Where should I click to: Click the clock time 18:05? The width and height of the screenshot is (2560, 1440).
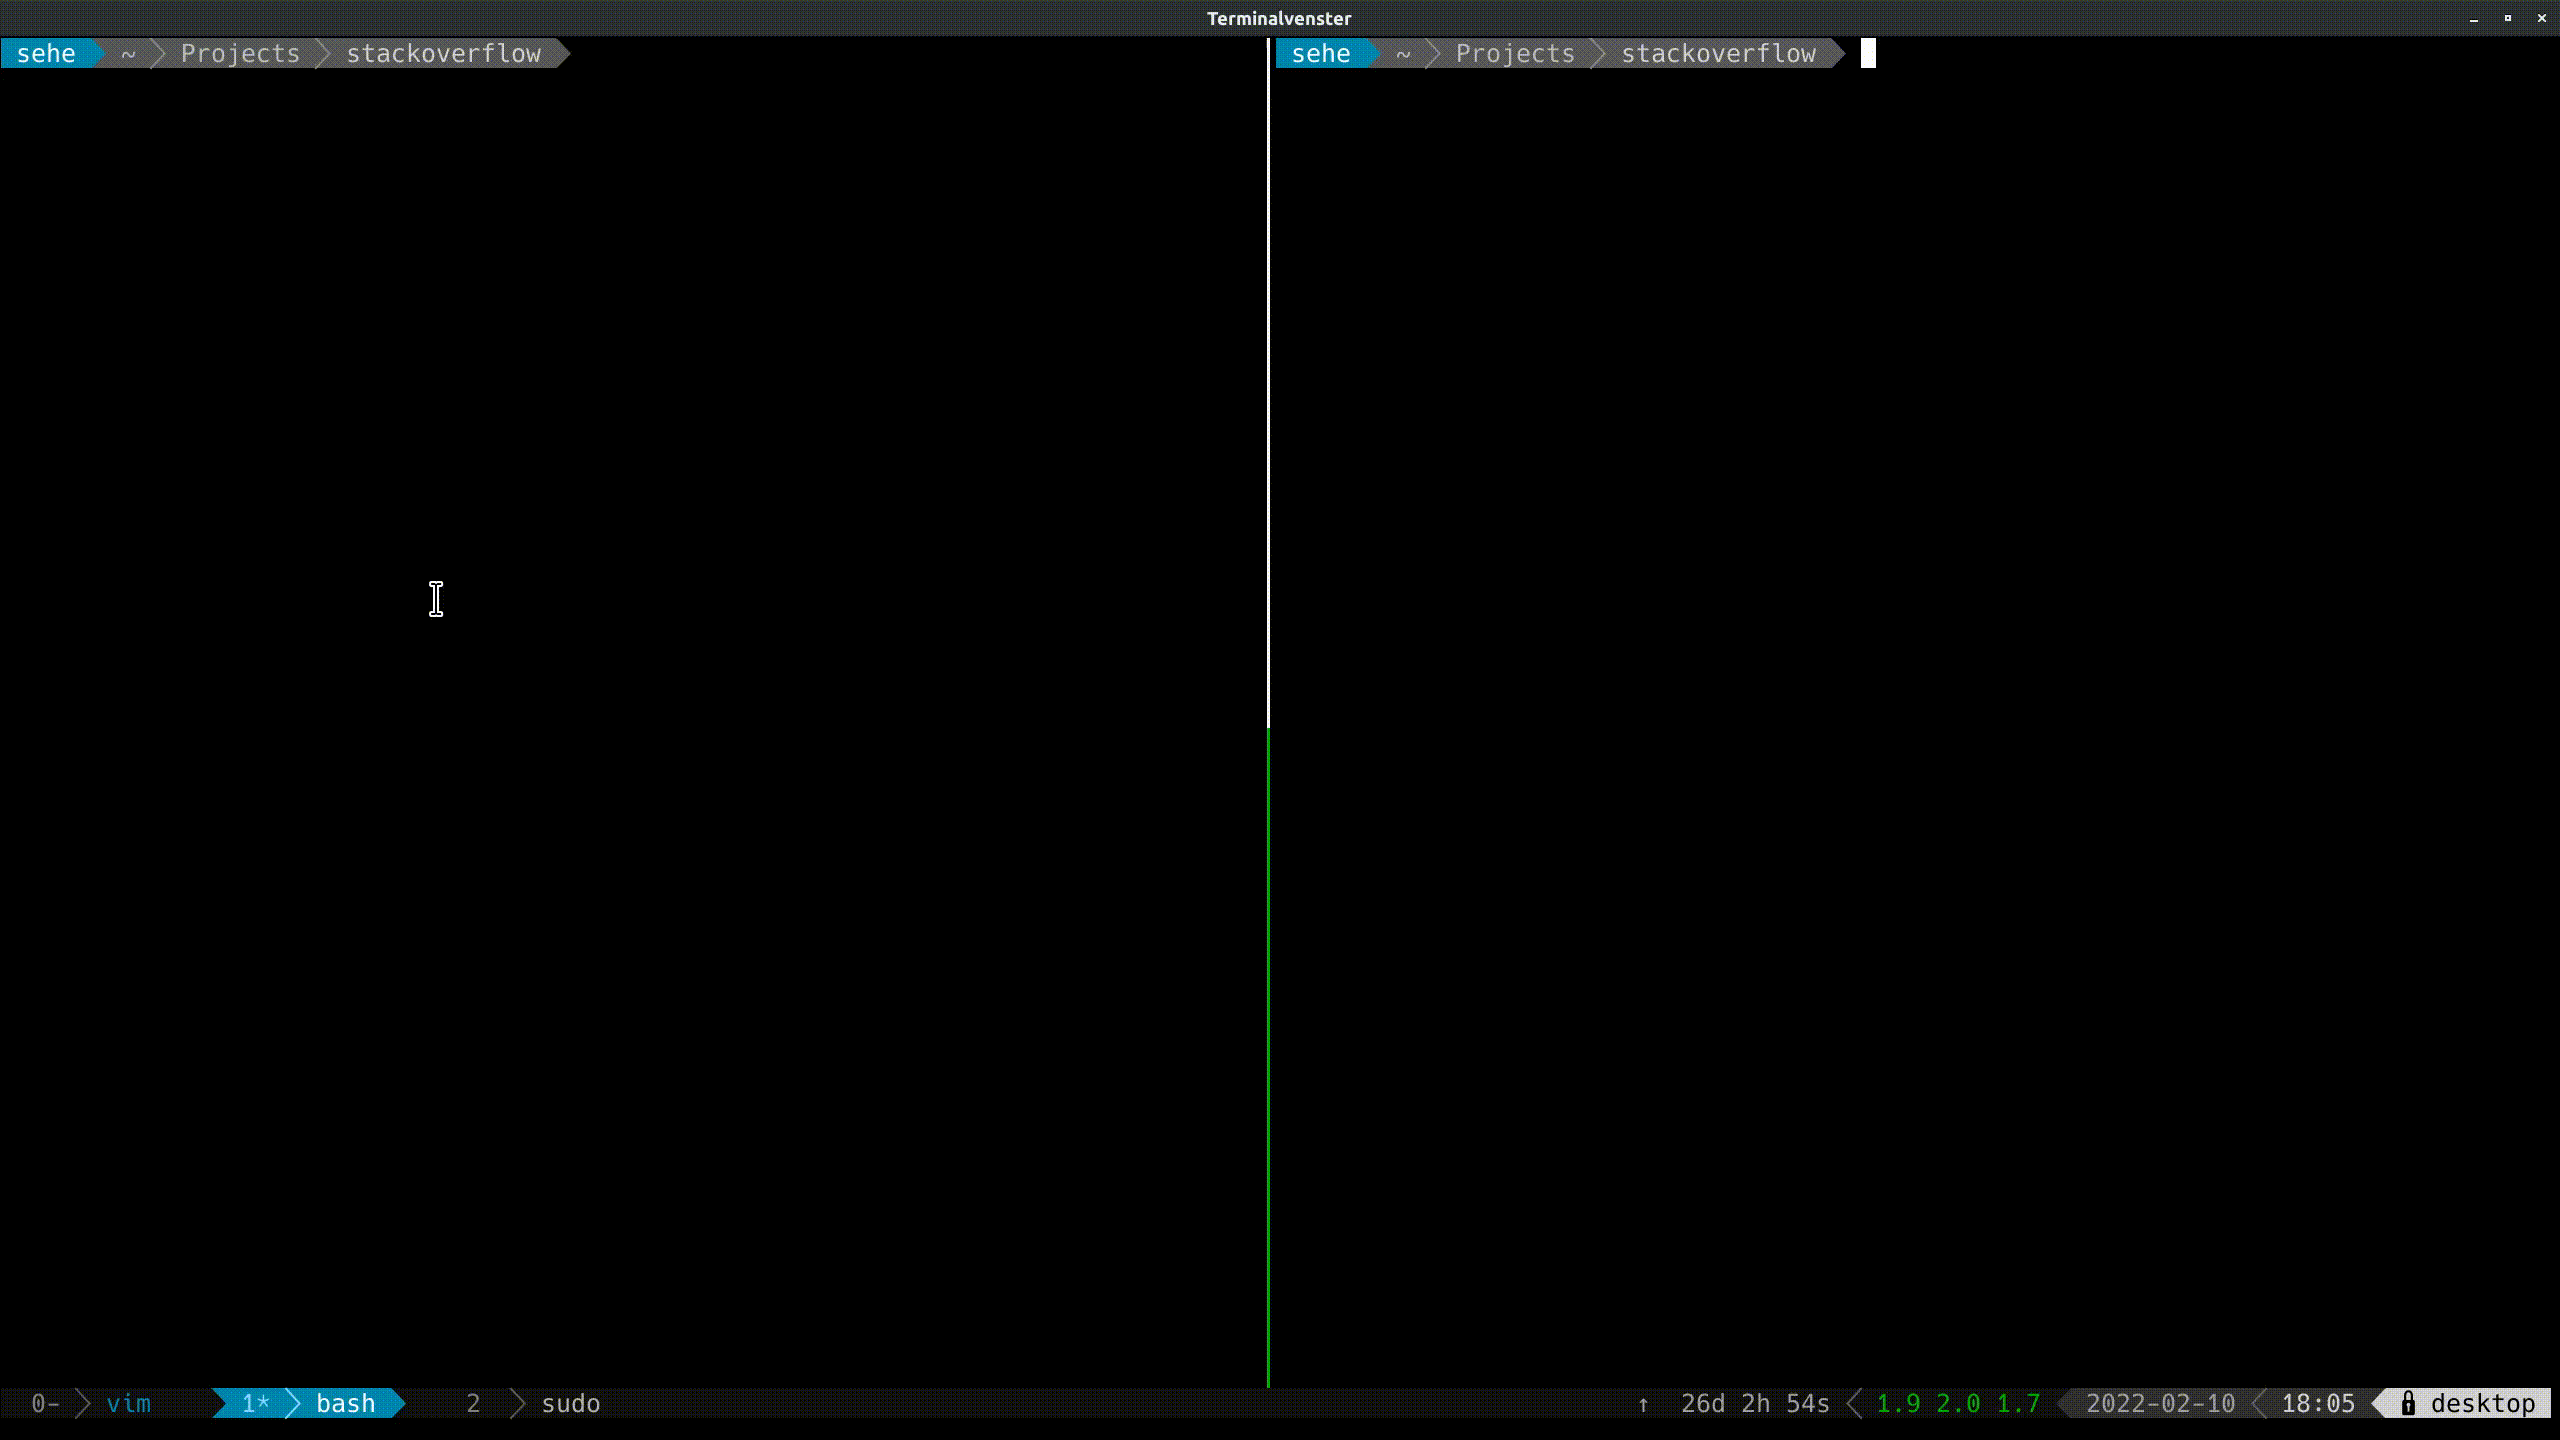[2318, 1404]
